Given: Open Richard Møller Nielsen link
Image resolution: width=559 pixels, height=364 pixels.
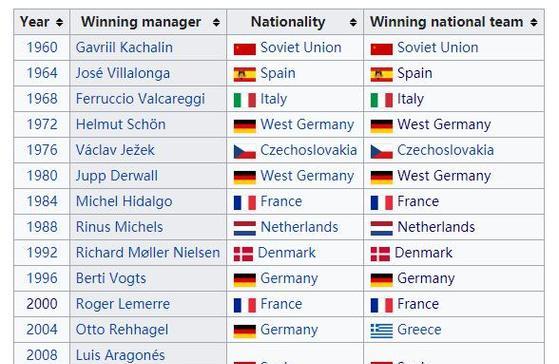Looking at the screenshot, I should click(x=148, y=252).
